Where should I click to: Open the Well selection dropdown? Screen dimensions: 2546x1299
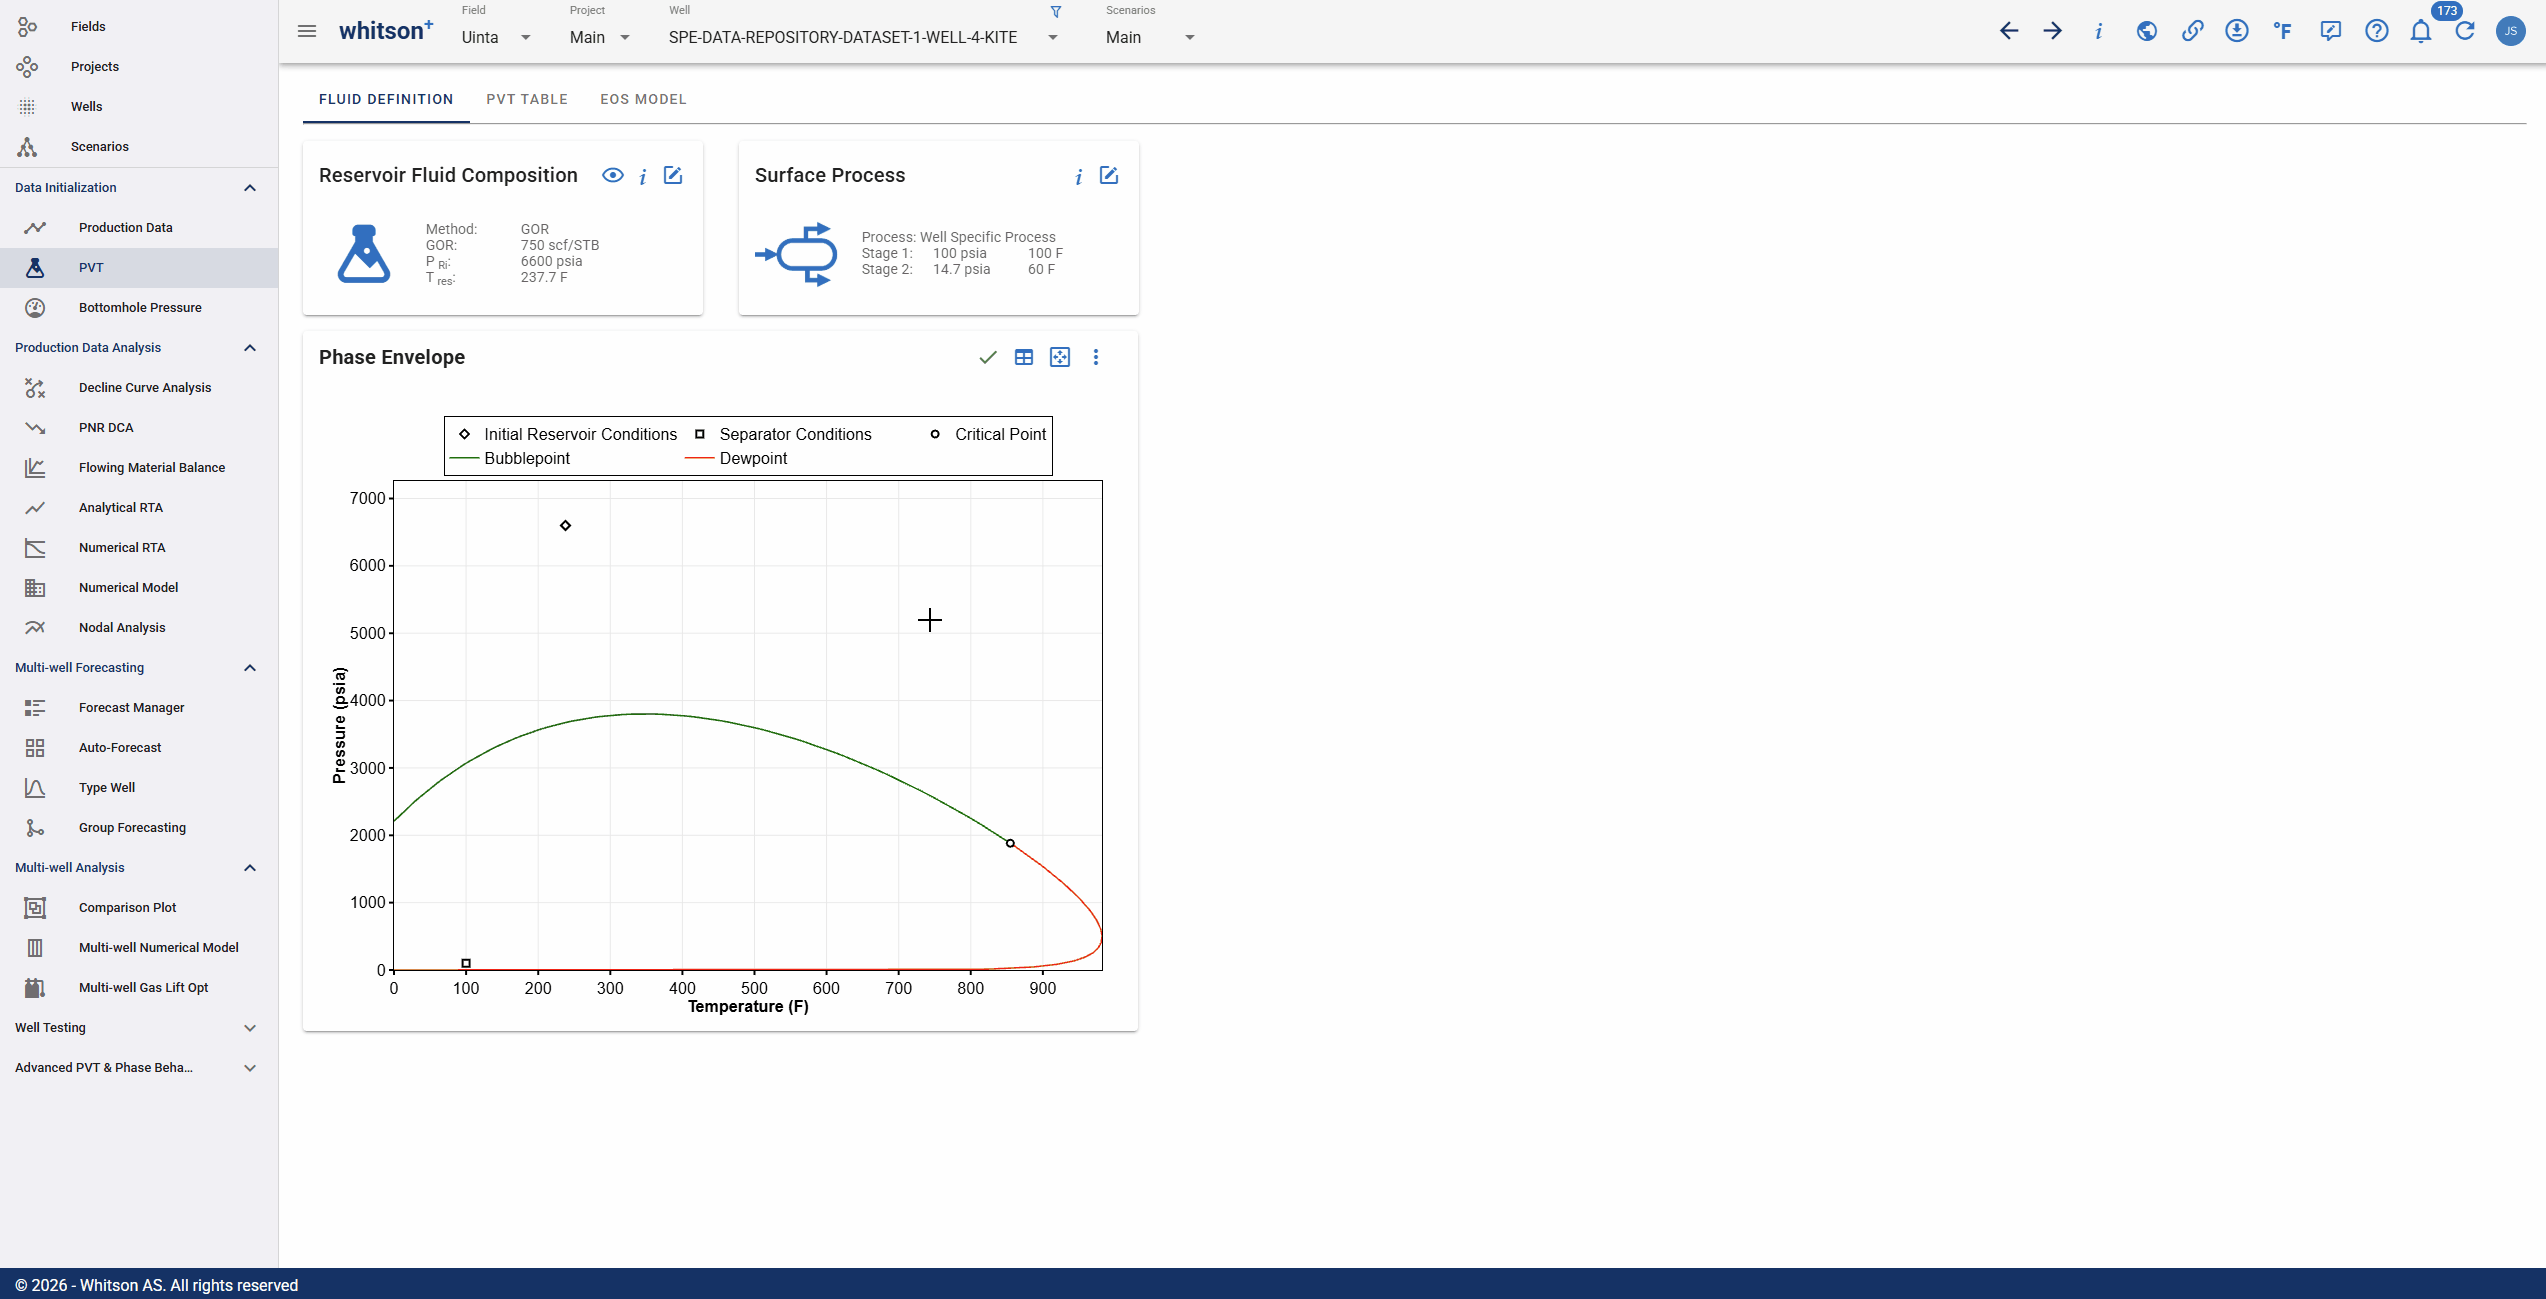click(x=863, y=37)
